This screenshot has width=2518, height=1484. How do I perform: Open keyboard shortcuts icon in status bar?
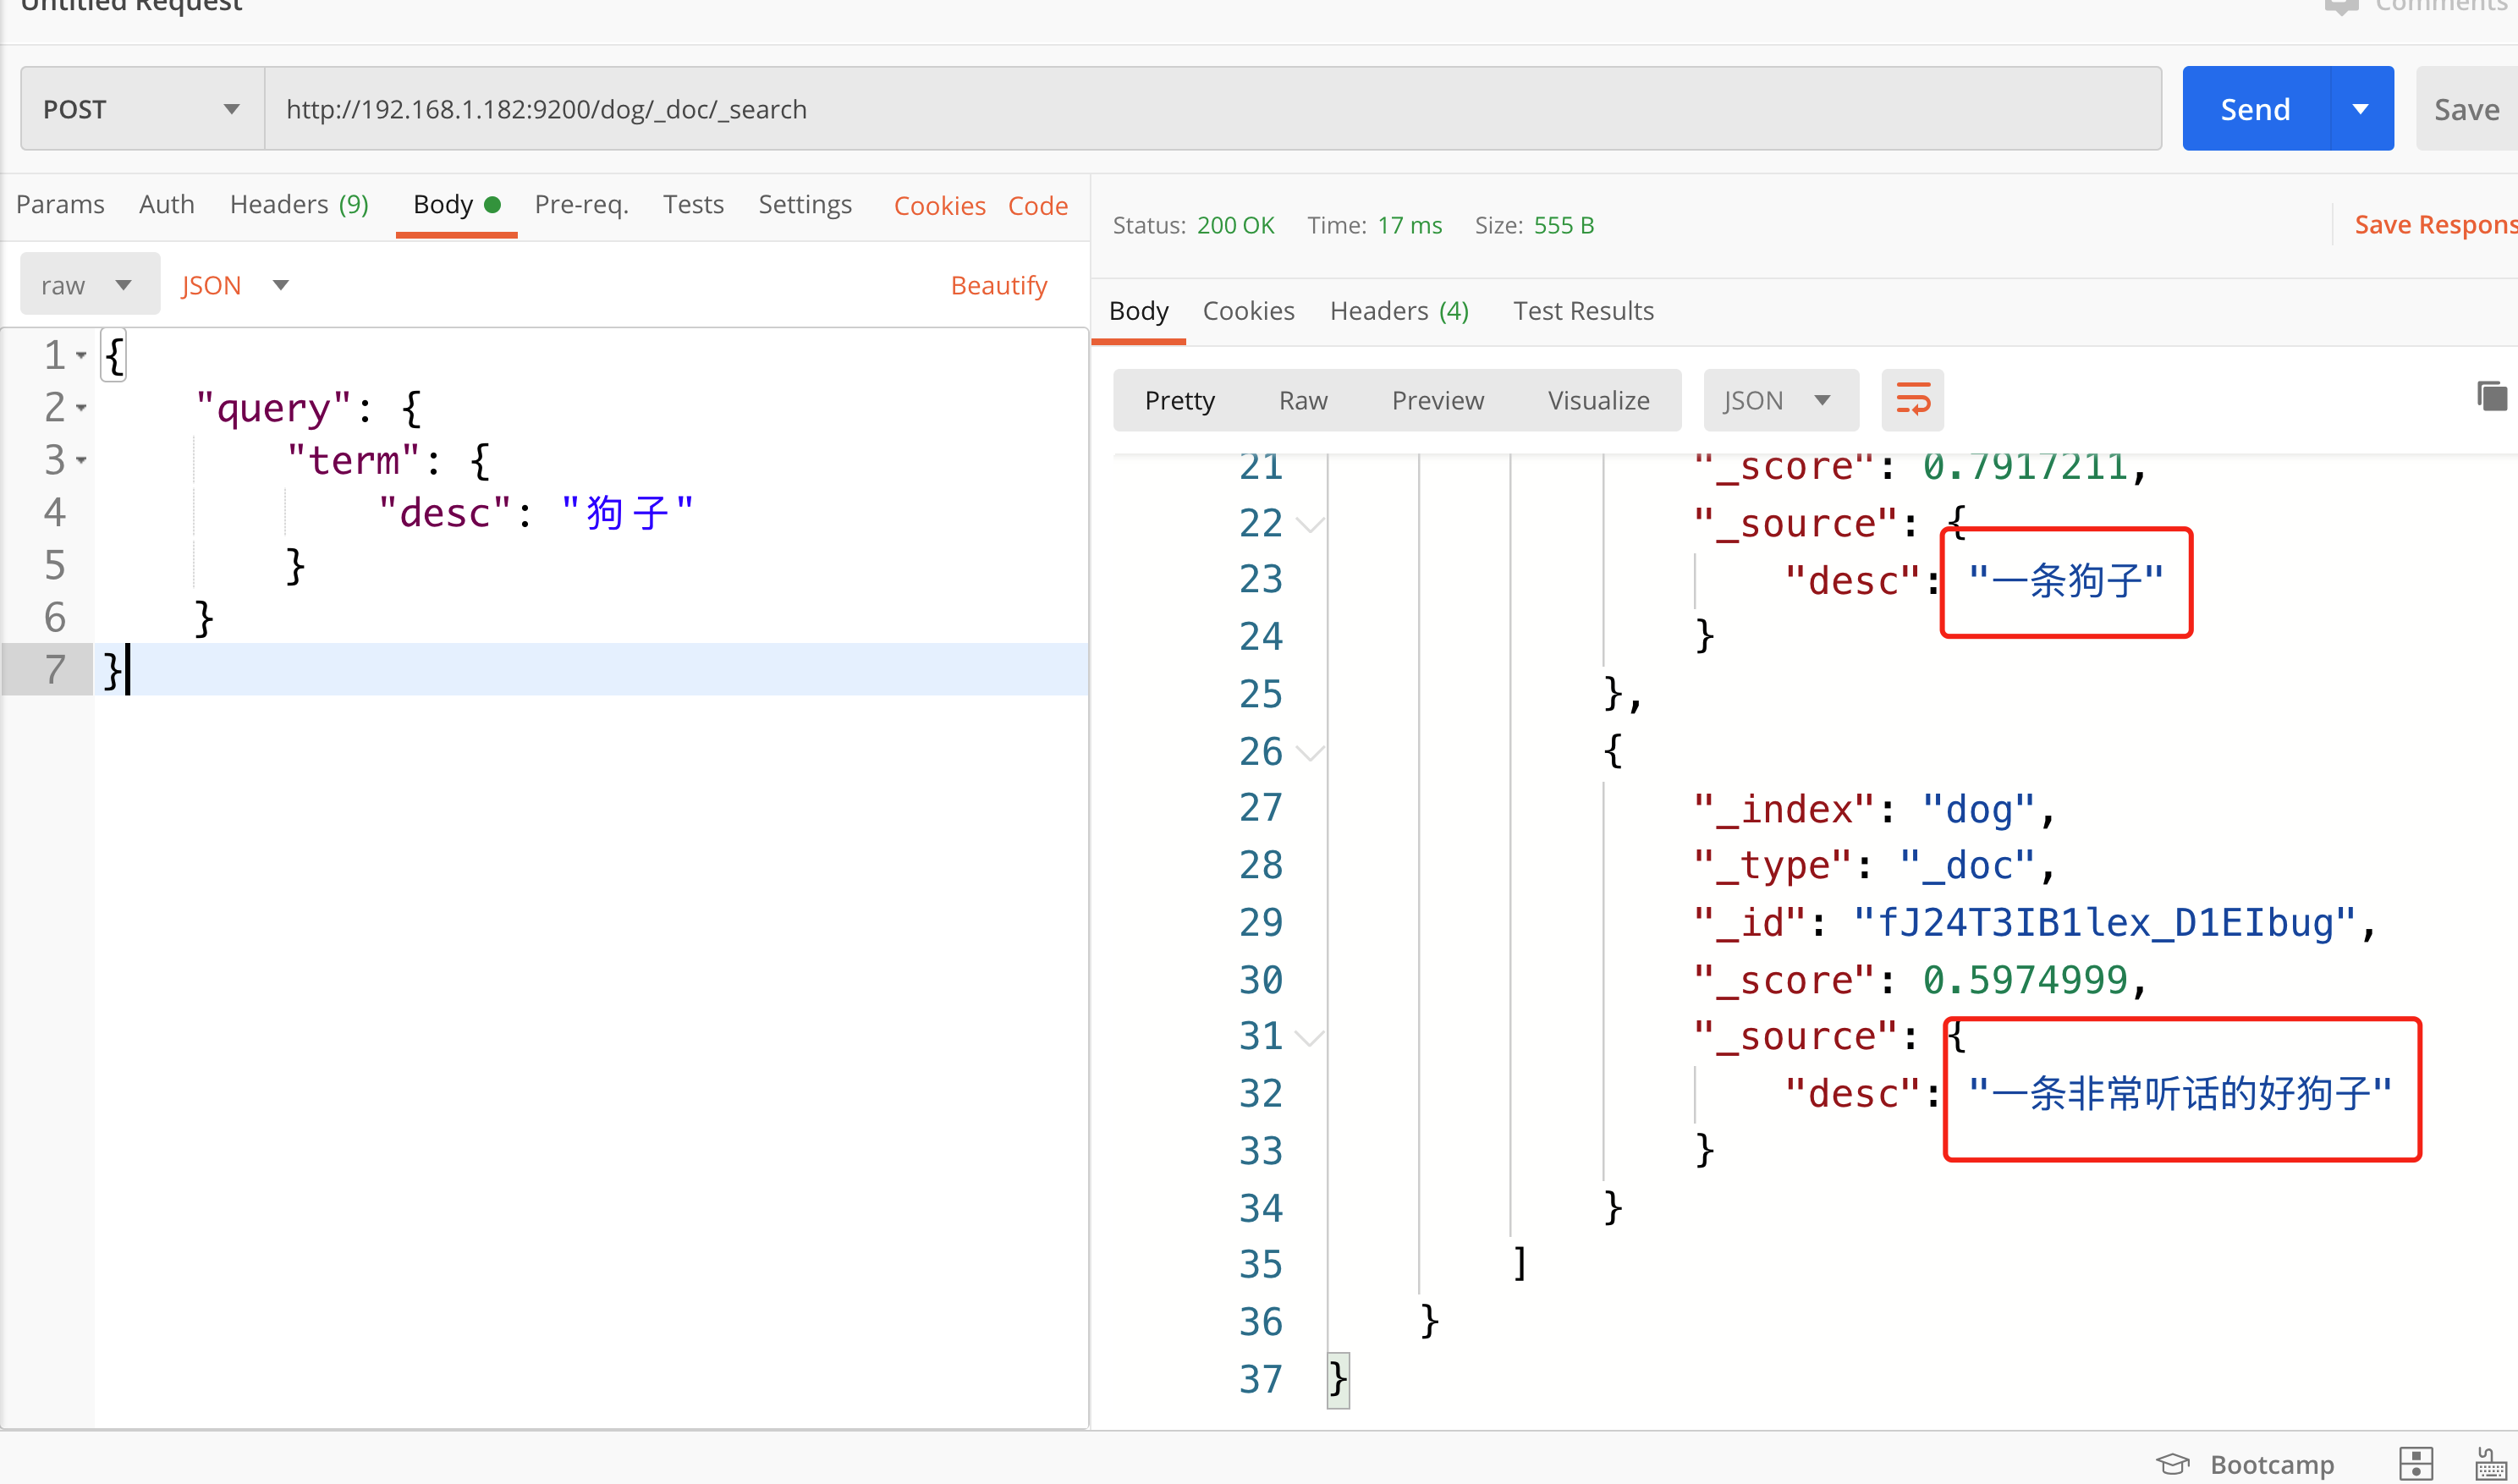2490,1464
